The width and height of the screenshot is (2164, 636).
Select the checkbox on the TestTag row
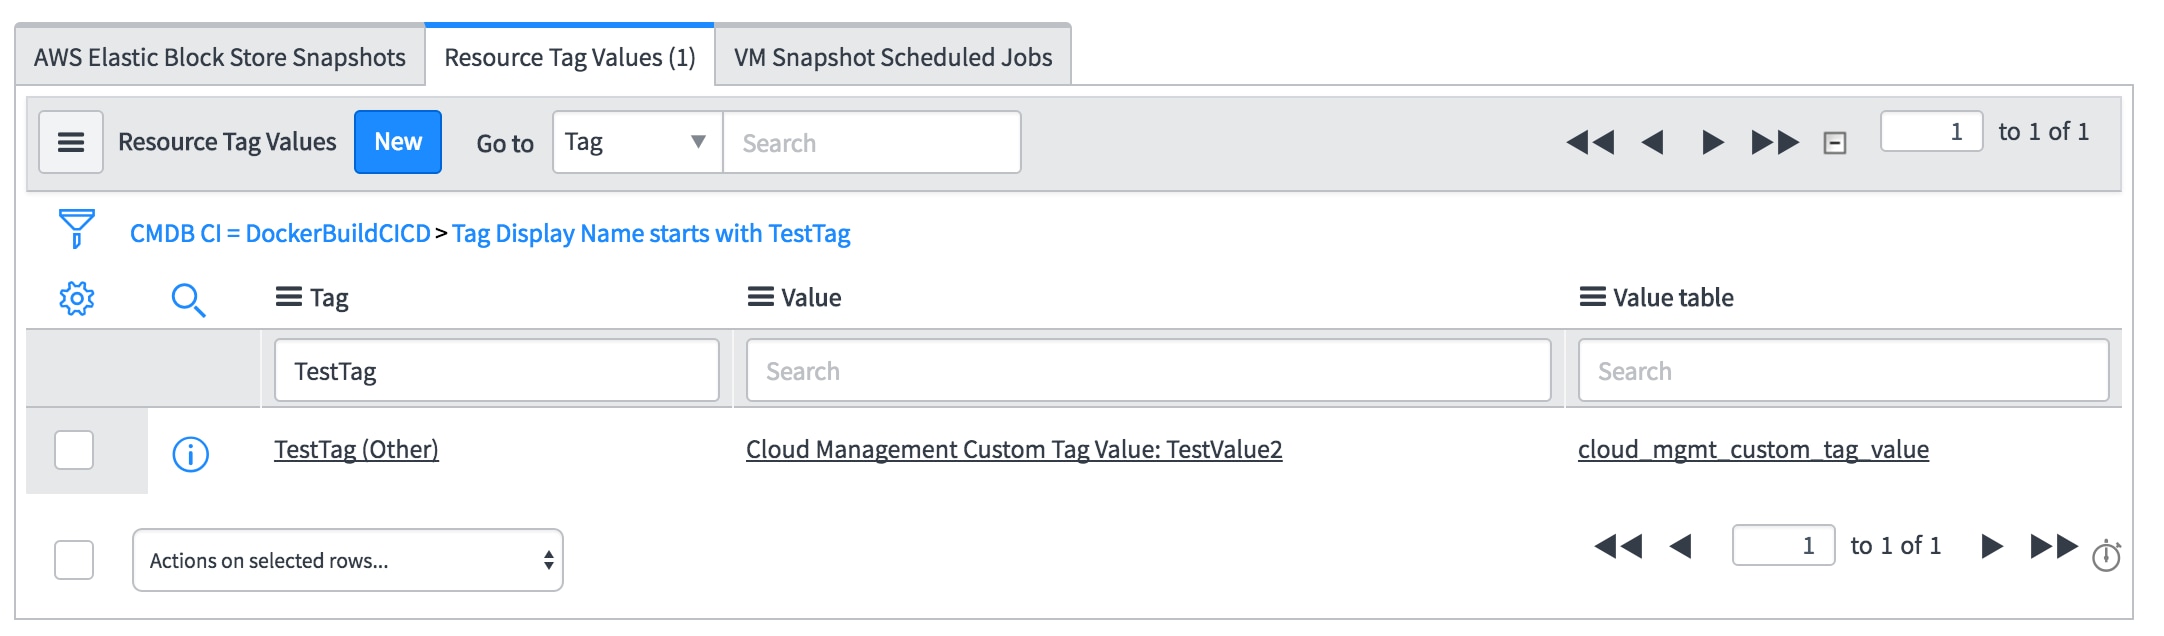coord(75,450)
